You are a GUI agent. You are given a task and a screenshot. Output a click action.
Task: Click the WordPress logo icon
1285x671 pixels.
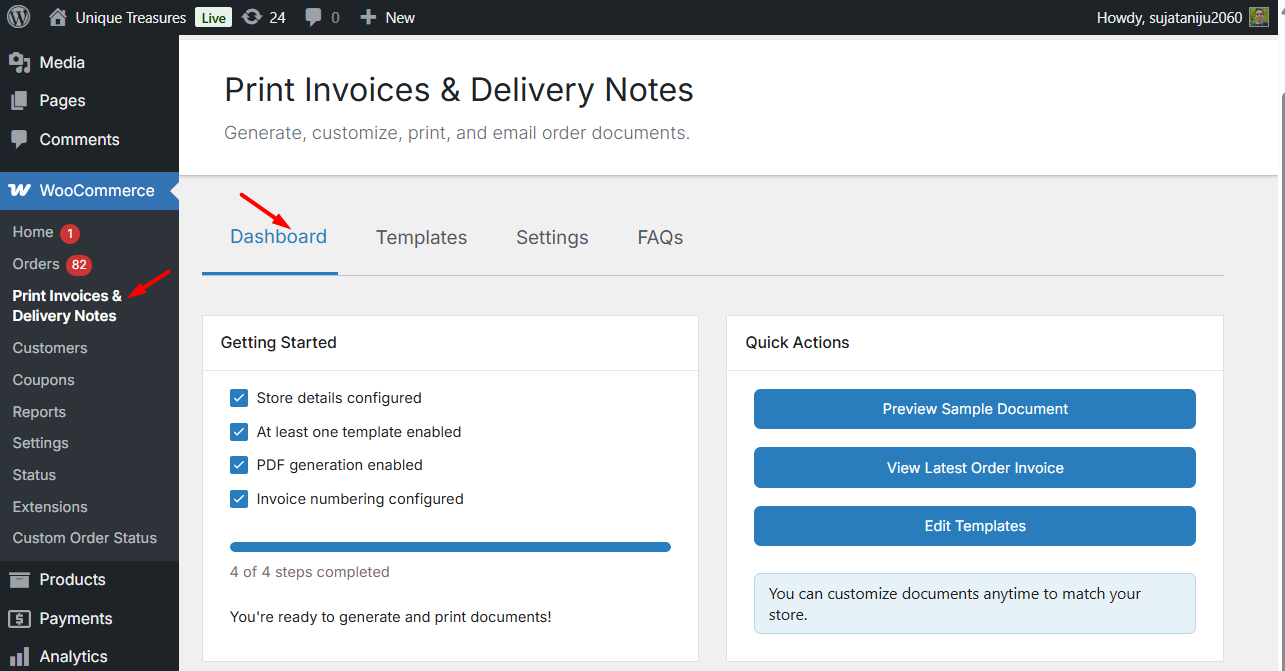point(19,17)
